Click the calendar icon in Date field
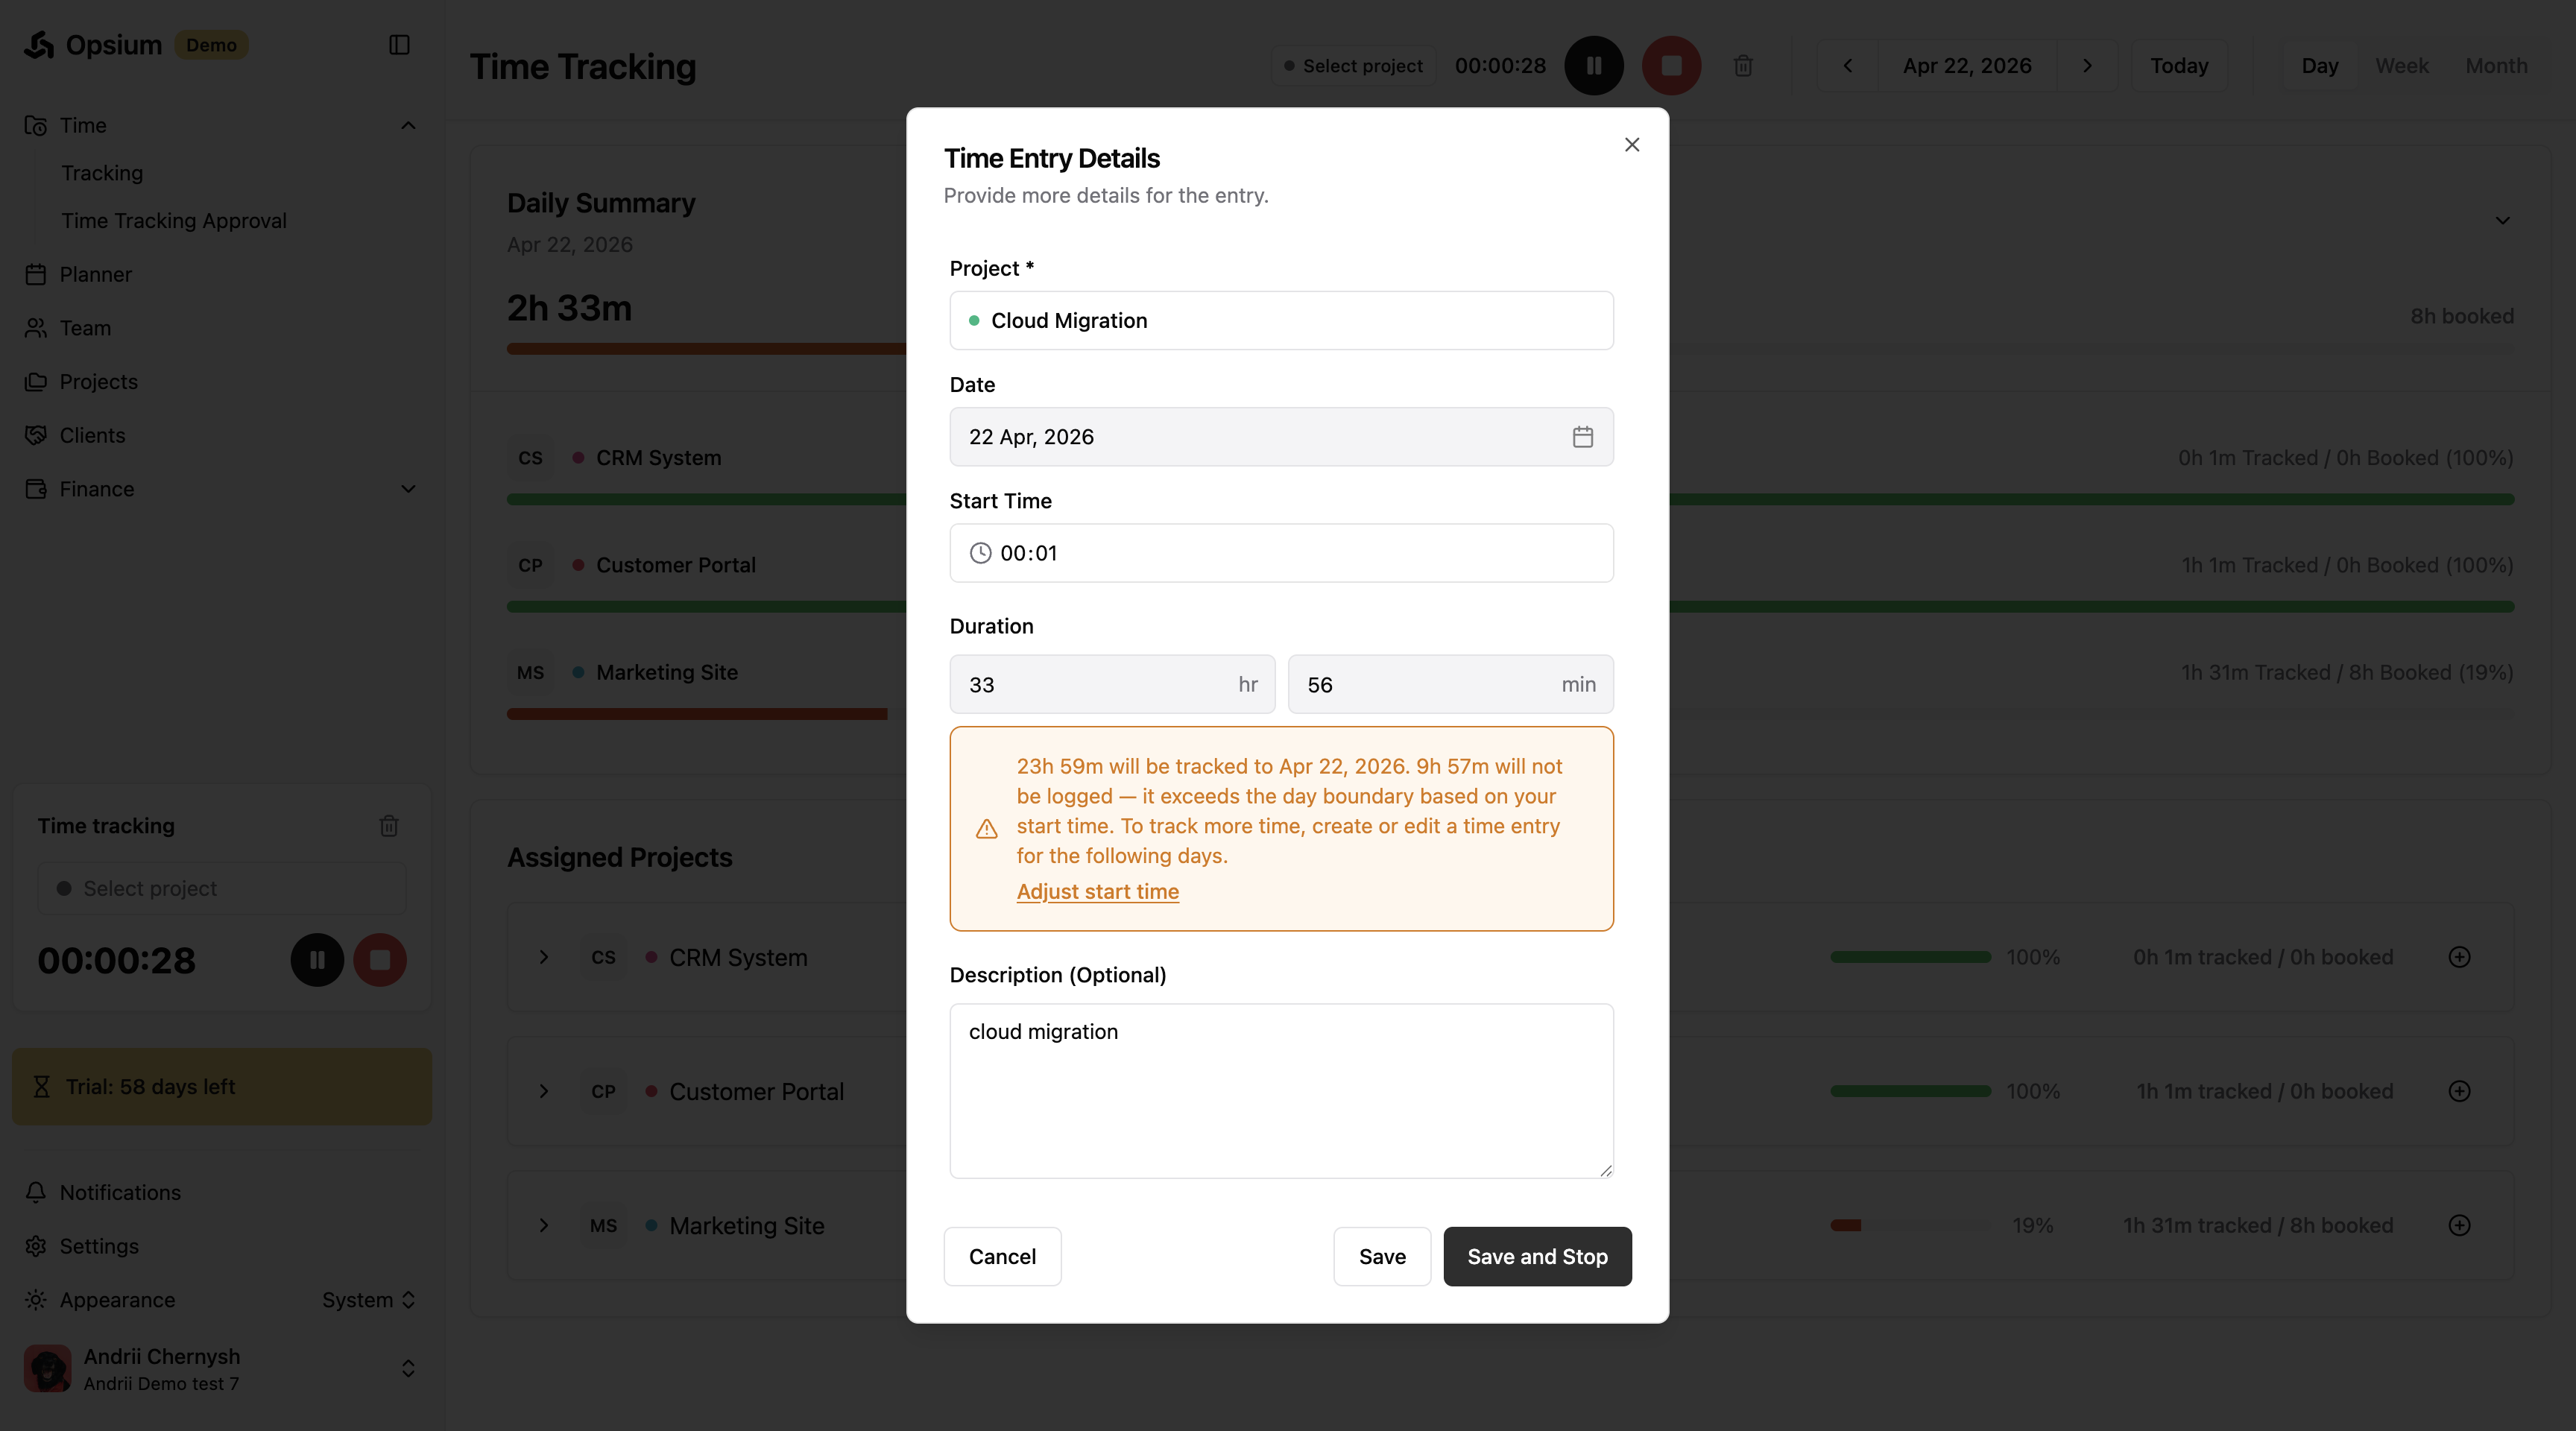 coord(1582,437)
